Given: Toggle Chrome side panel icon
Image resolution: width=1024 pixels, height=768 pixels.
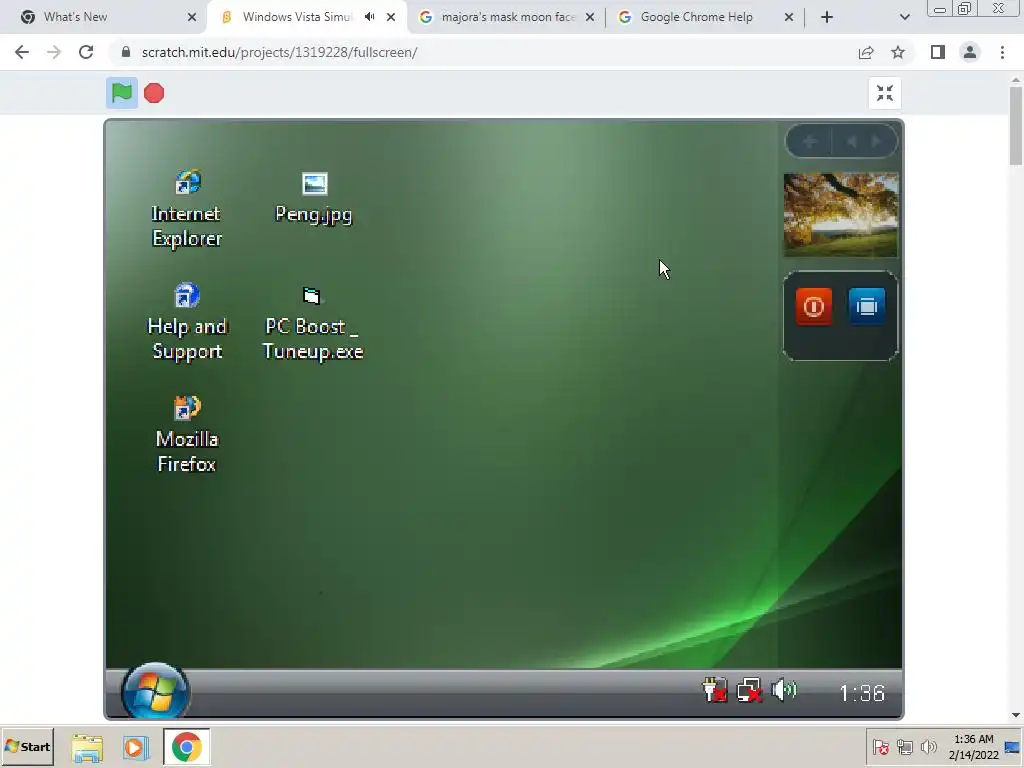Looking at the screenshot, I should [938, 52].
